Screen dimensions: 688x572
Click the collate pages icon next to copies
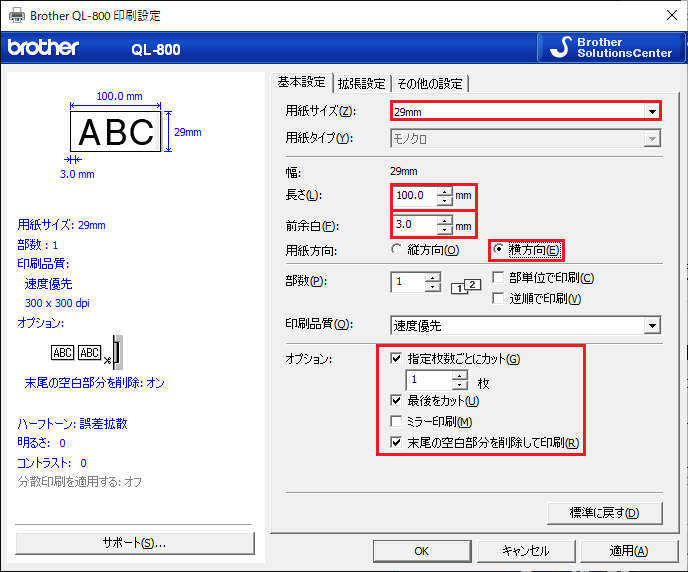(467, 287)
